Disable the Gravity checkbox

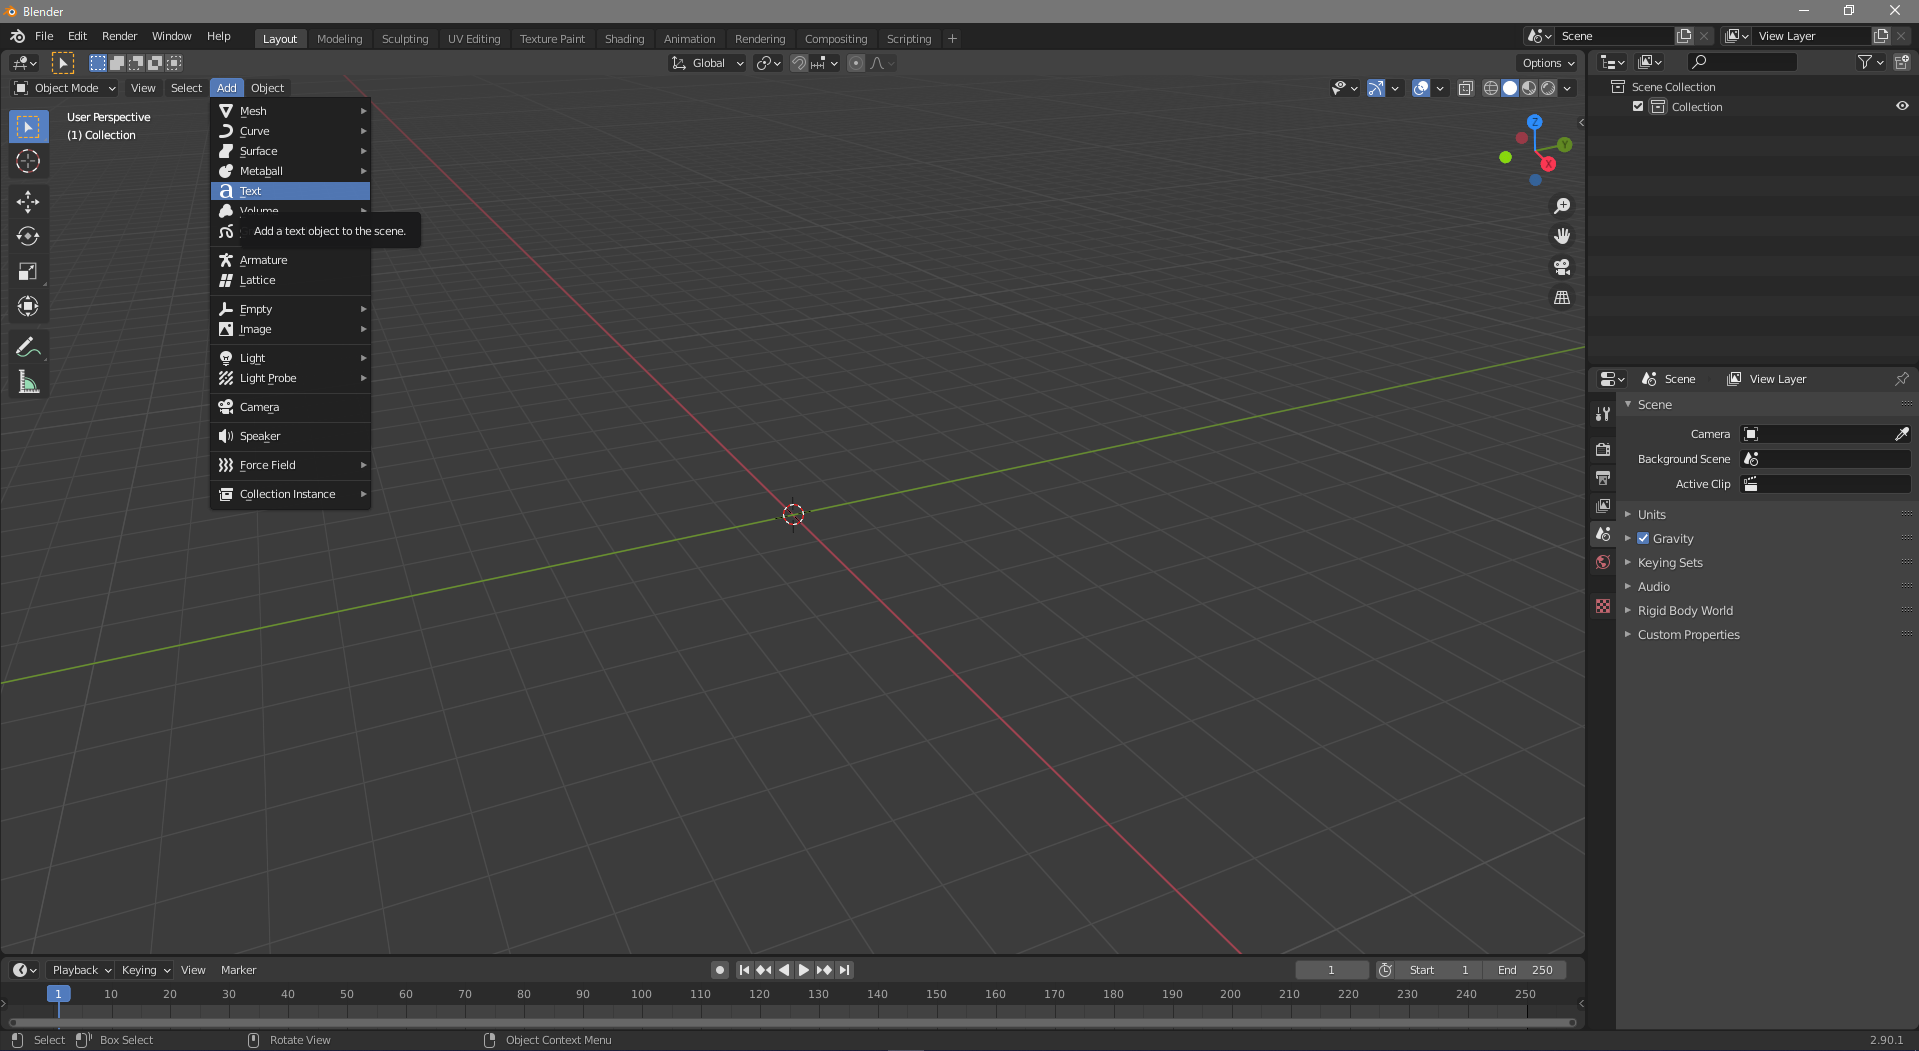1641,538
